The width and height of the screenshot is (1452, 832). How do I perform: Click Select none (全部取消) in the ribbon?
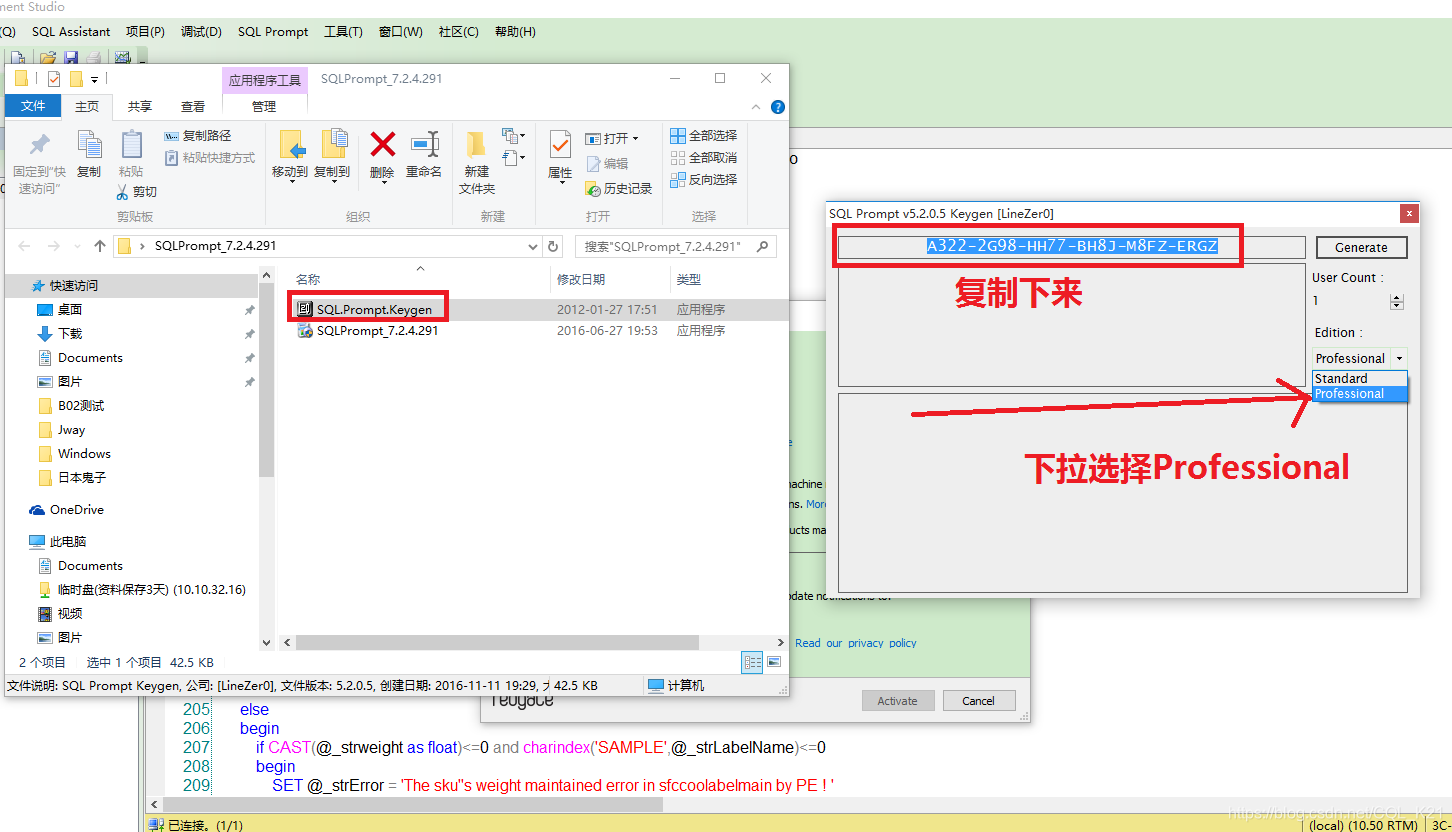click(703, 158)
